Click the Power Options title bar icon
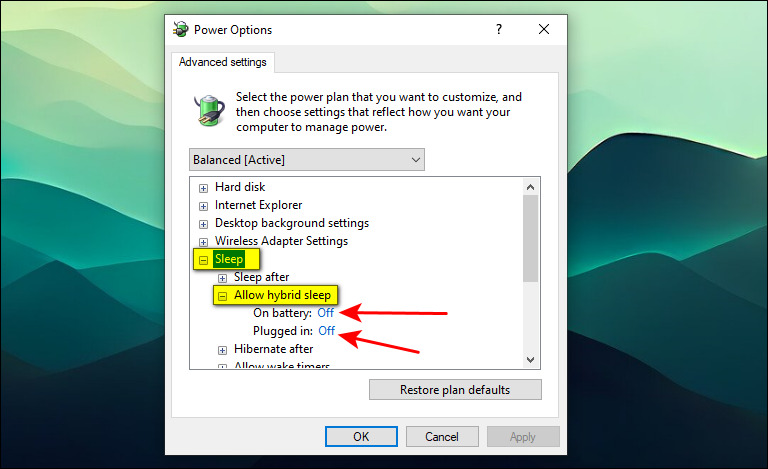The width and height of the screenshot is (768, 469). tap(181, 29)
